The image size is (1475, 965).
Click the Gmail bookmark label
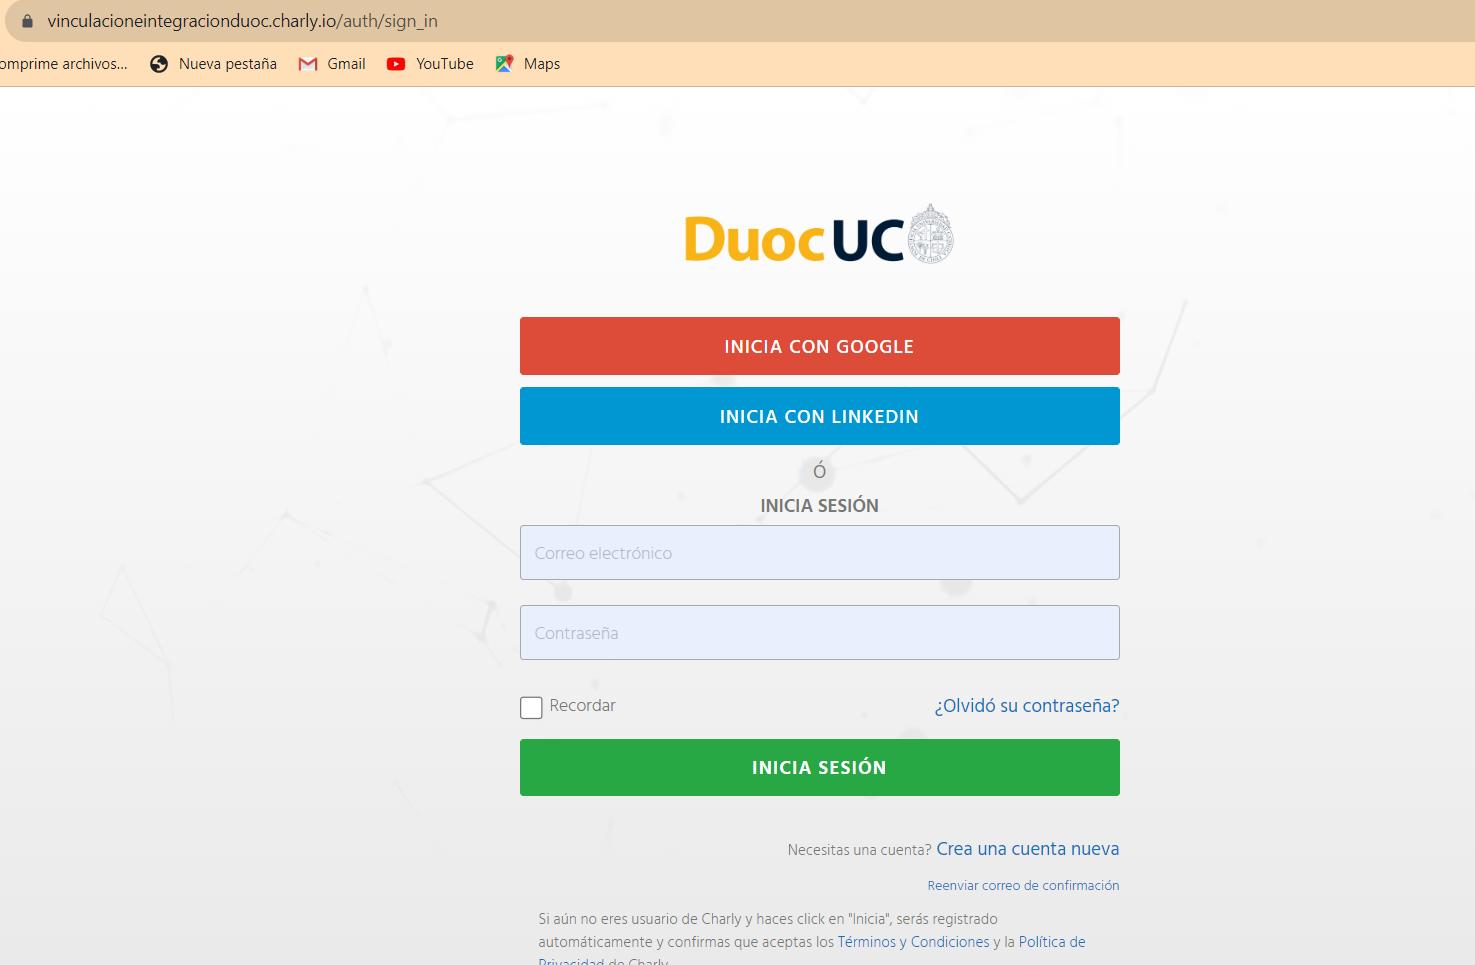coord(346,64)
